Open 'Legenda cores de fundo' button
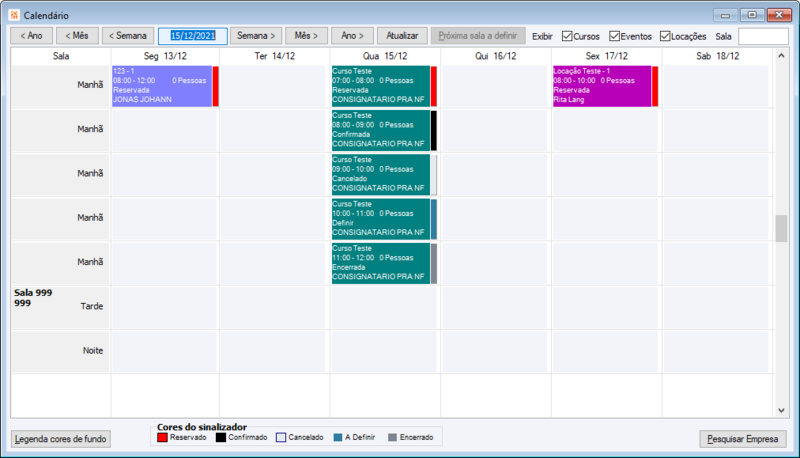This screenshot has width=800, height=458. coord(61,439)
